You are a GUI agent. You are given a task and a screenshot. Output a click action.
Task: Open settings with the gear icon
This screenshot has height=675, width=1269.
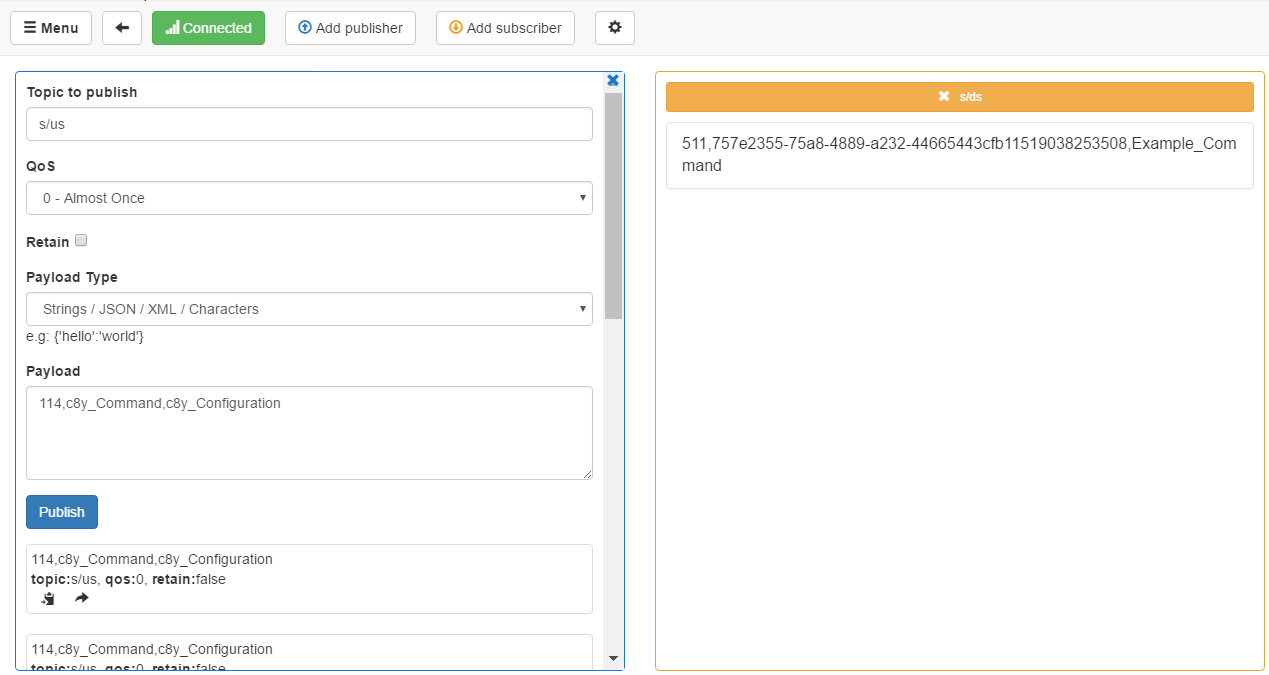pyautogui.click(x=614, y=28)
